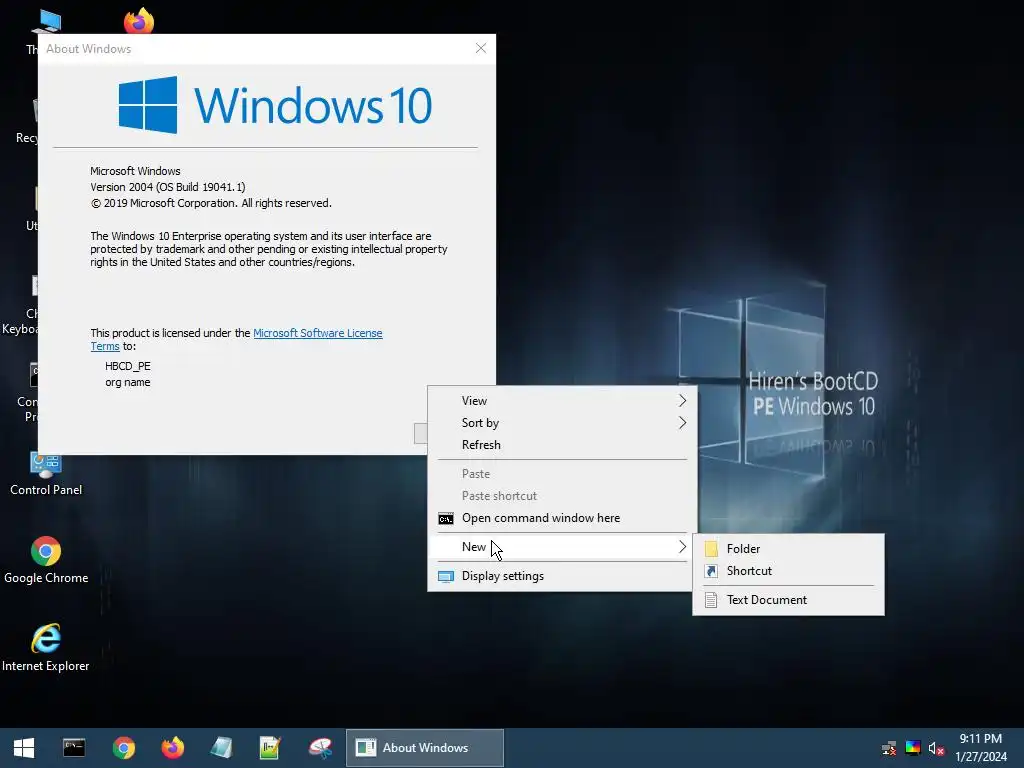1024x768 pixels.
Task: Launch Command Prompt from the taskbar
Action: pos(74,748)
